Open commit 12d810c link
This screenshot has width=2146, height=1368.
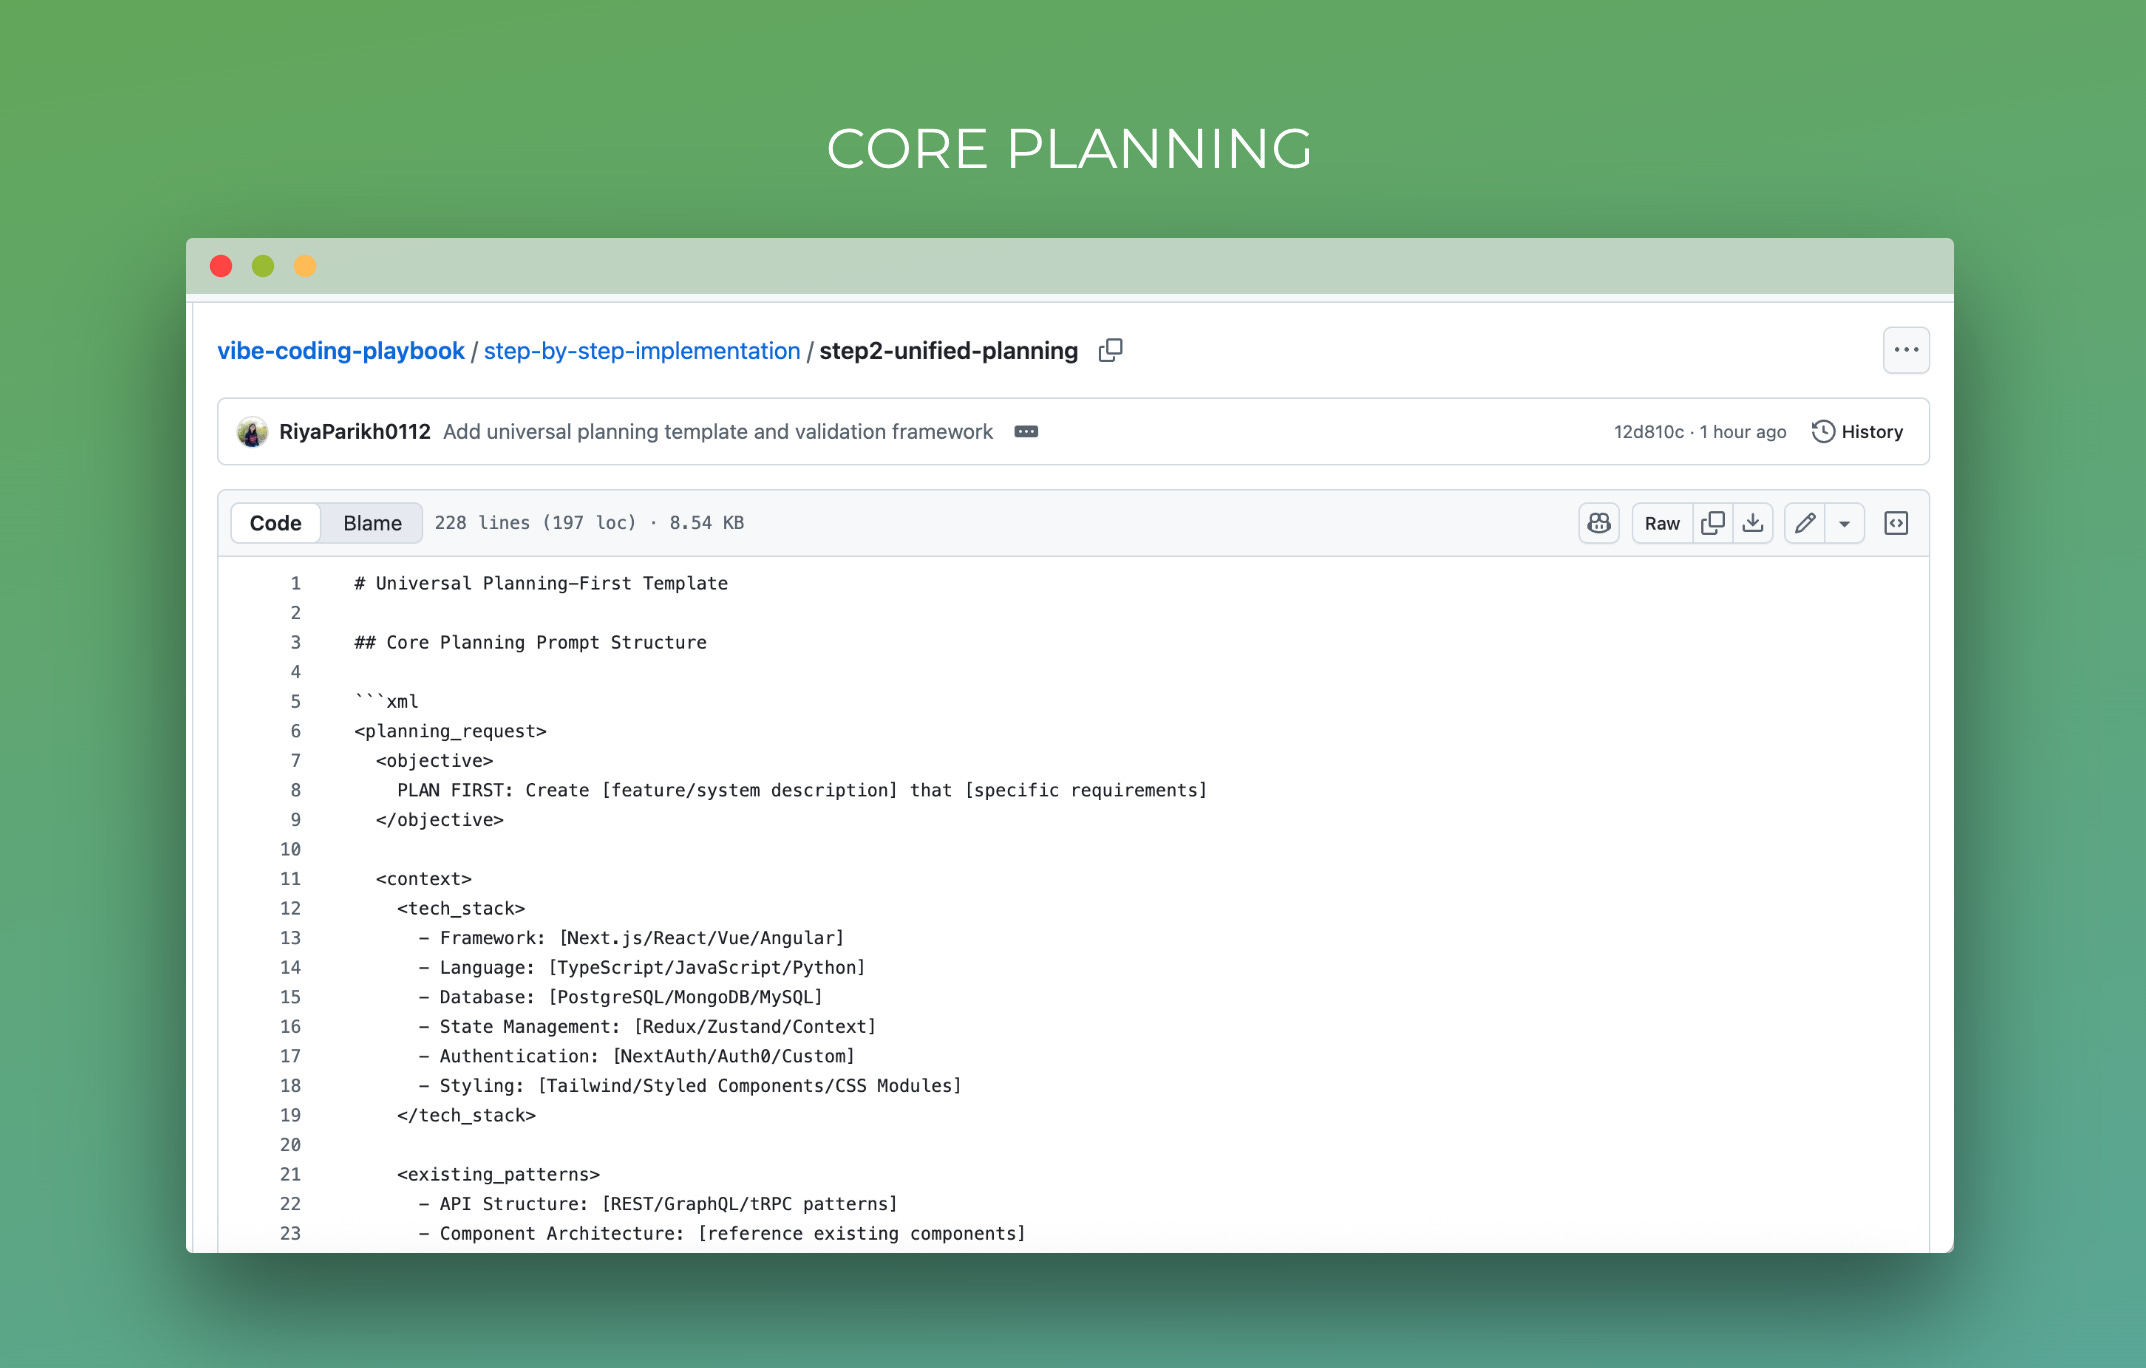tap(1648, 432)
